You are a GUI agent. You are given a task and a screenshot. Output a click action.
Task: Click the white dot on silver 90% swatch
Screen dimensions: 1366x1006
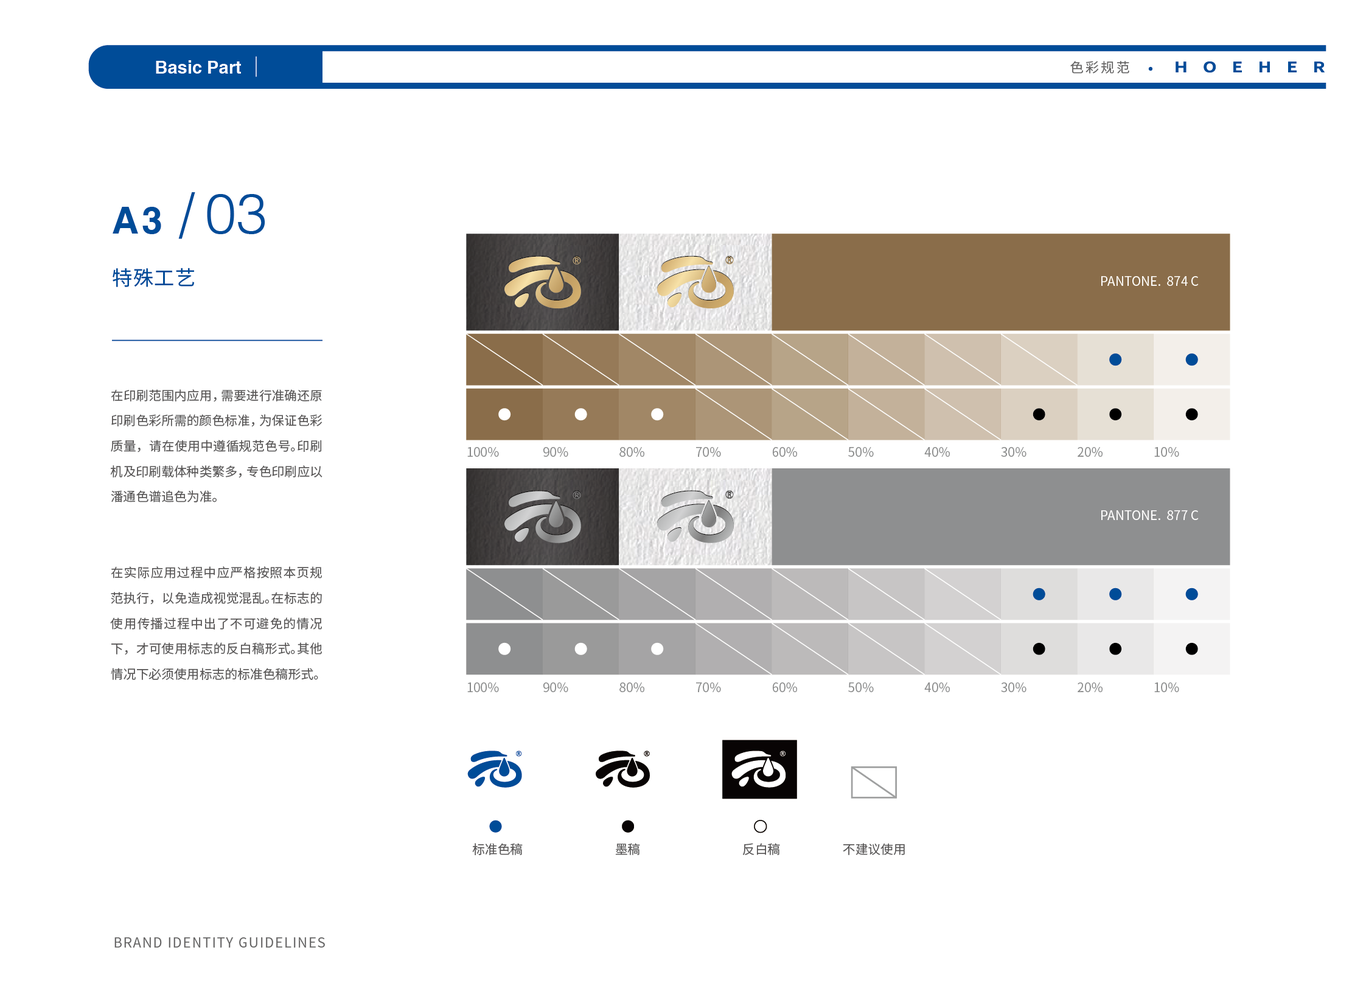(x=581, y=649)
